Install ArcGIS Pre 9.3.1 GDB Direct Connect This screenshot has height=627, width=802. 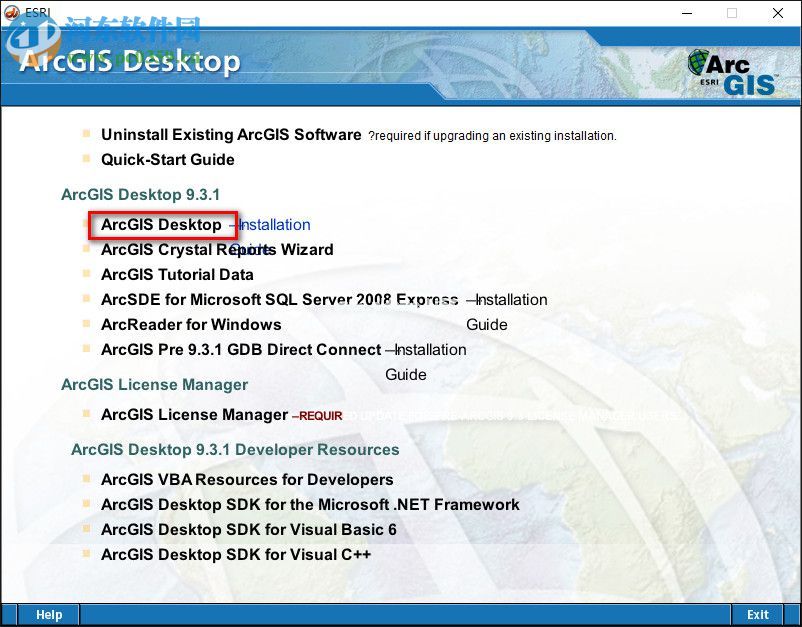[x=247, y=350]
